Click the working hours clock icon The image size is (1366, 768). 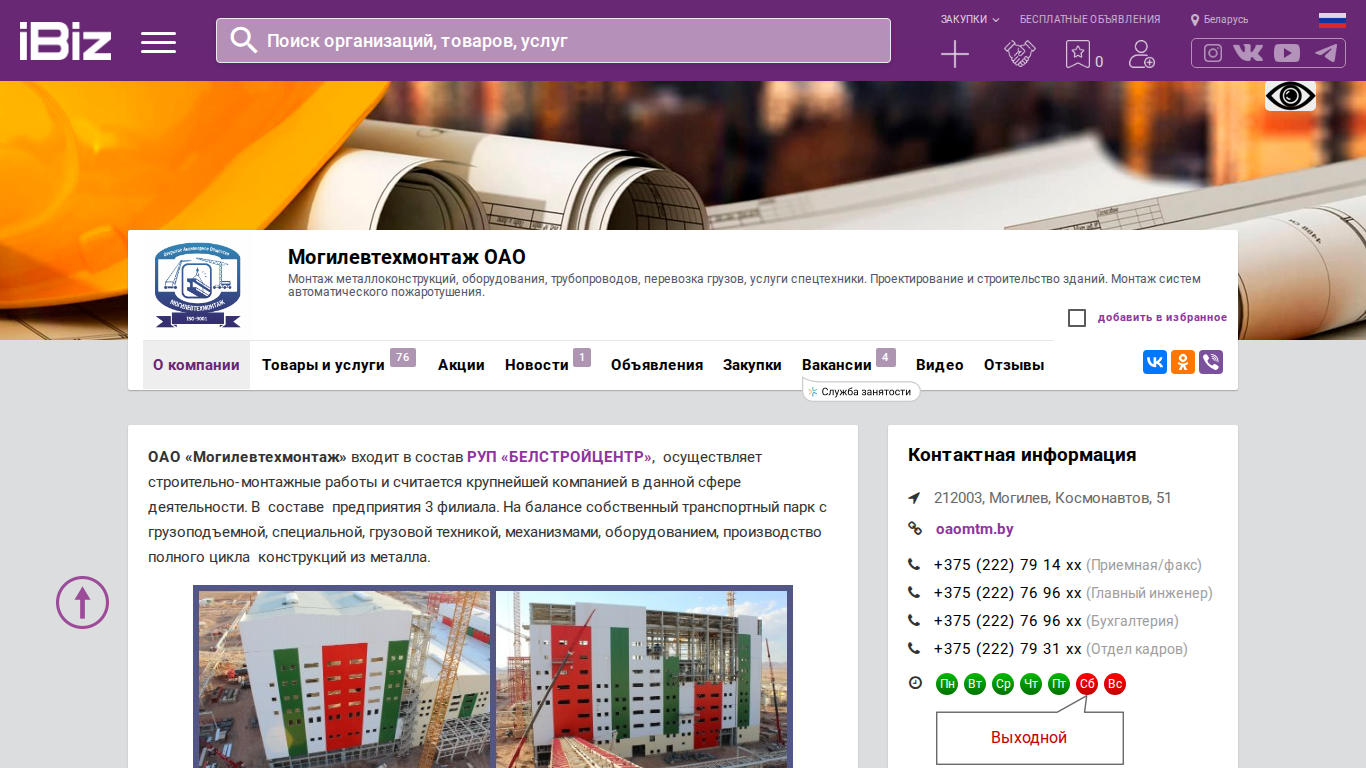(915, 683)
